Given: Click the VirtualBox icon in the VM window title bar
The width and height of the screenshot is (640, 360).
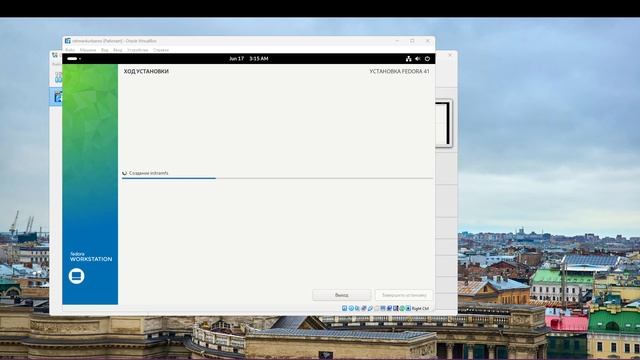Looking at the screenshot, I should coord(68,41).
